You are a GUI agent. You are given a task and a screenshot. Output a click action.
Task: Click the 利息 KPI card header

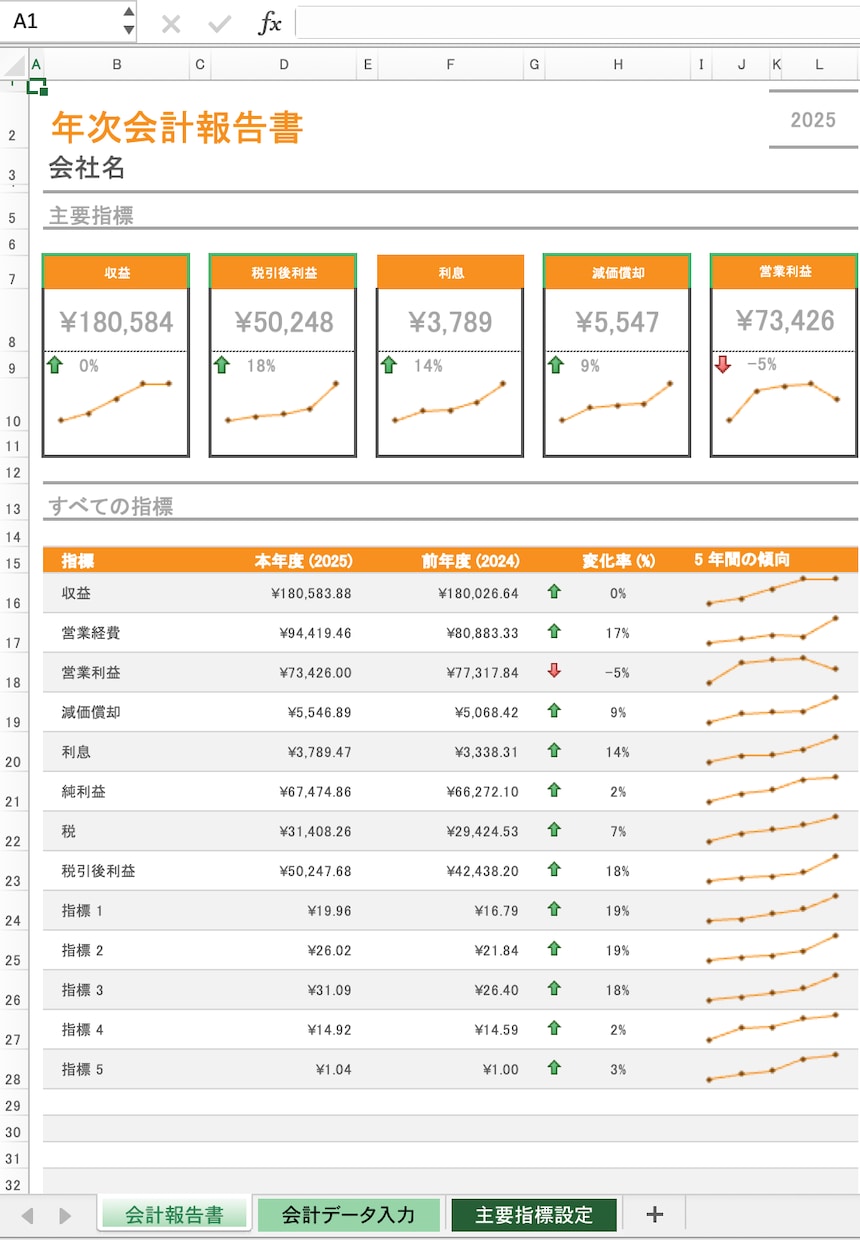(x=450, y=272)
